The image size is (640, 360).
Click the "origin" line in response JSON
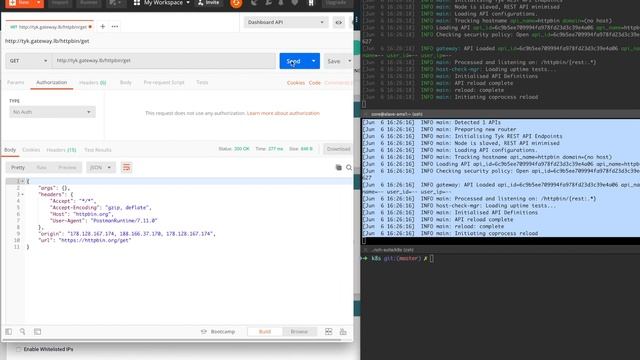[x=127, y=234]
